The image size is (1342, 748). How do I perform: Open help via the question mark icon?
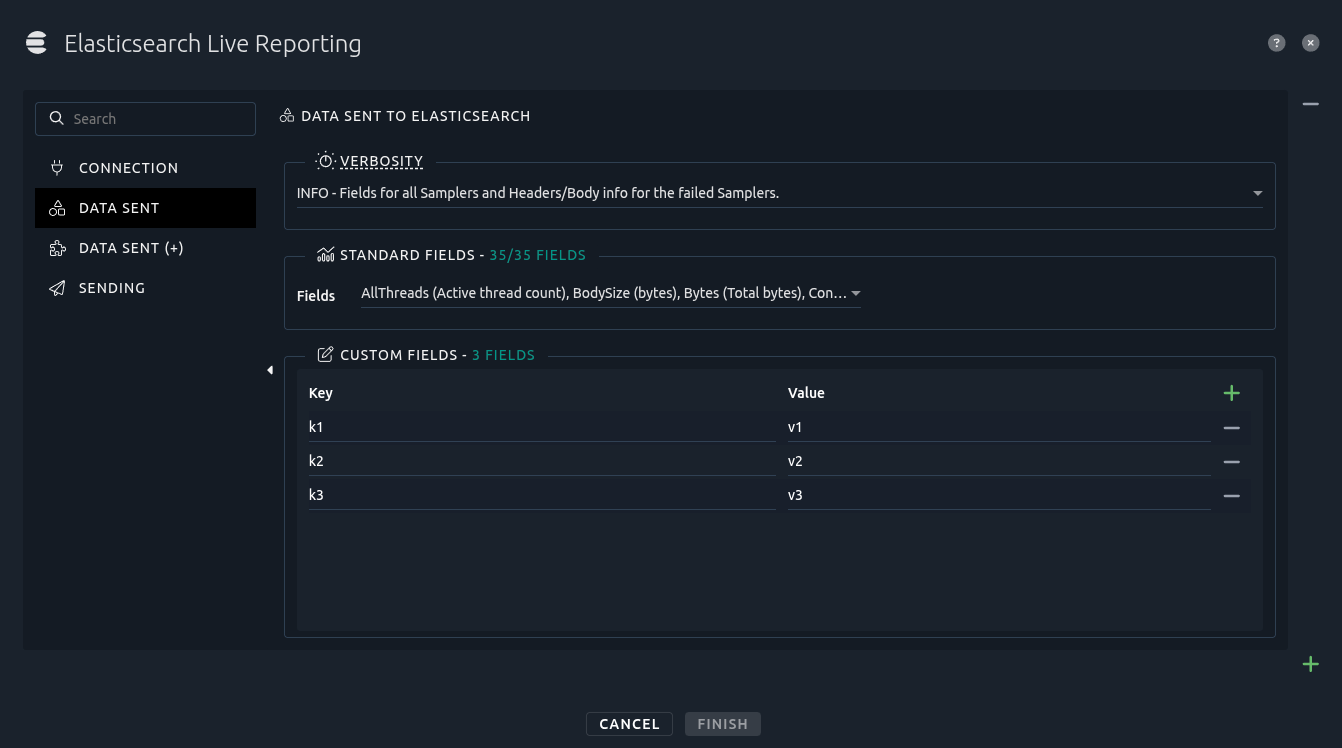(1276, 43)
